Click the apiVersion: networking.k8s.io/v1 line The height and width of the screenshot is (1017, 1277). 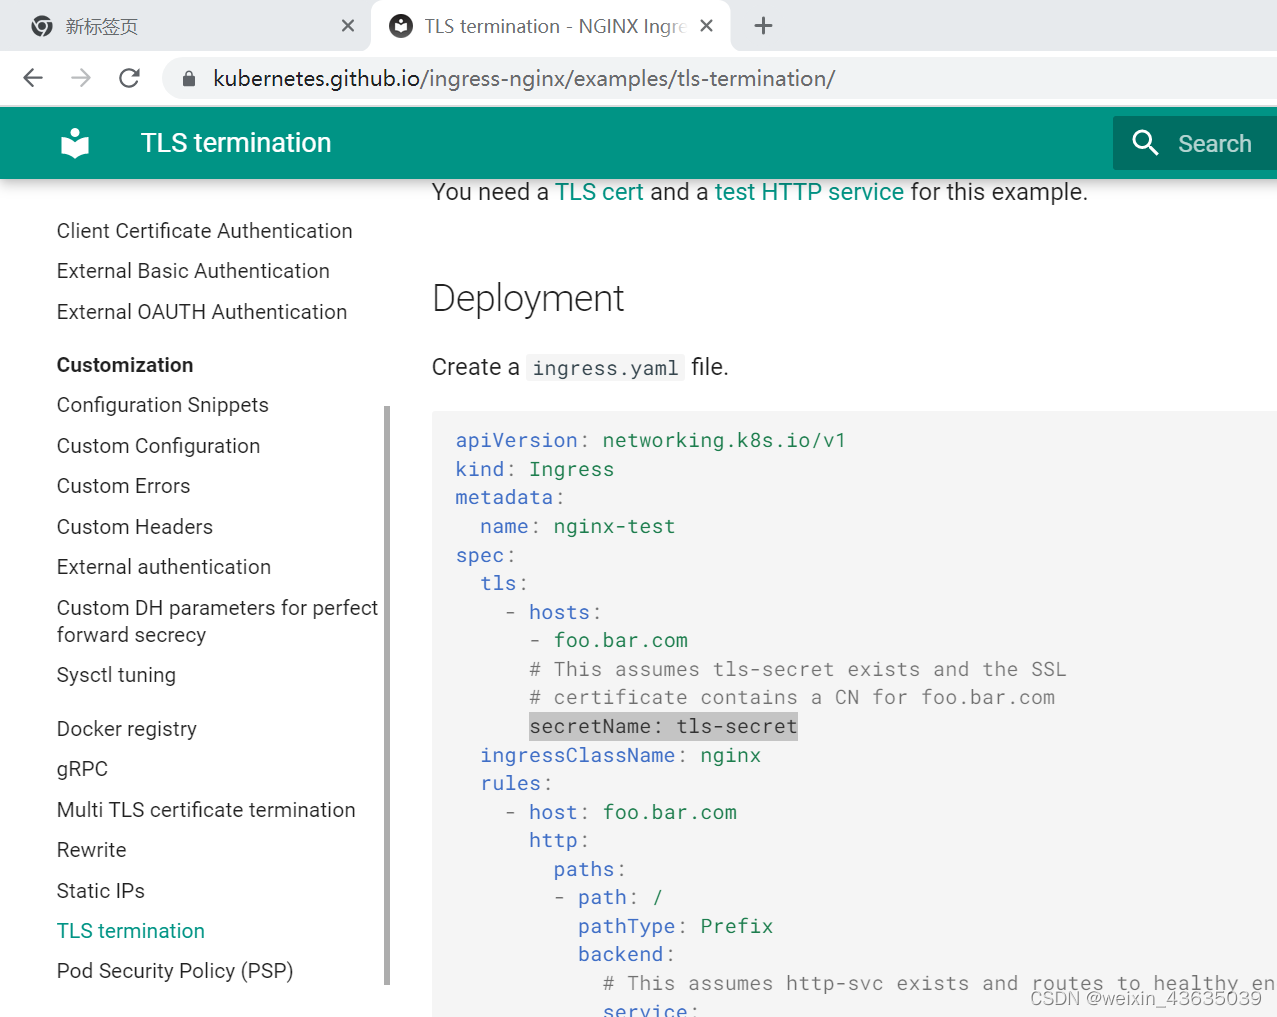click(651, 440)
